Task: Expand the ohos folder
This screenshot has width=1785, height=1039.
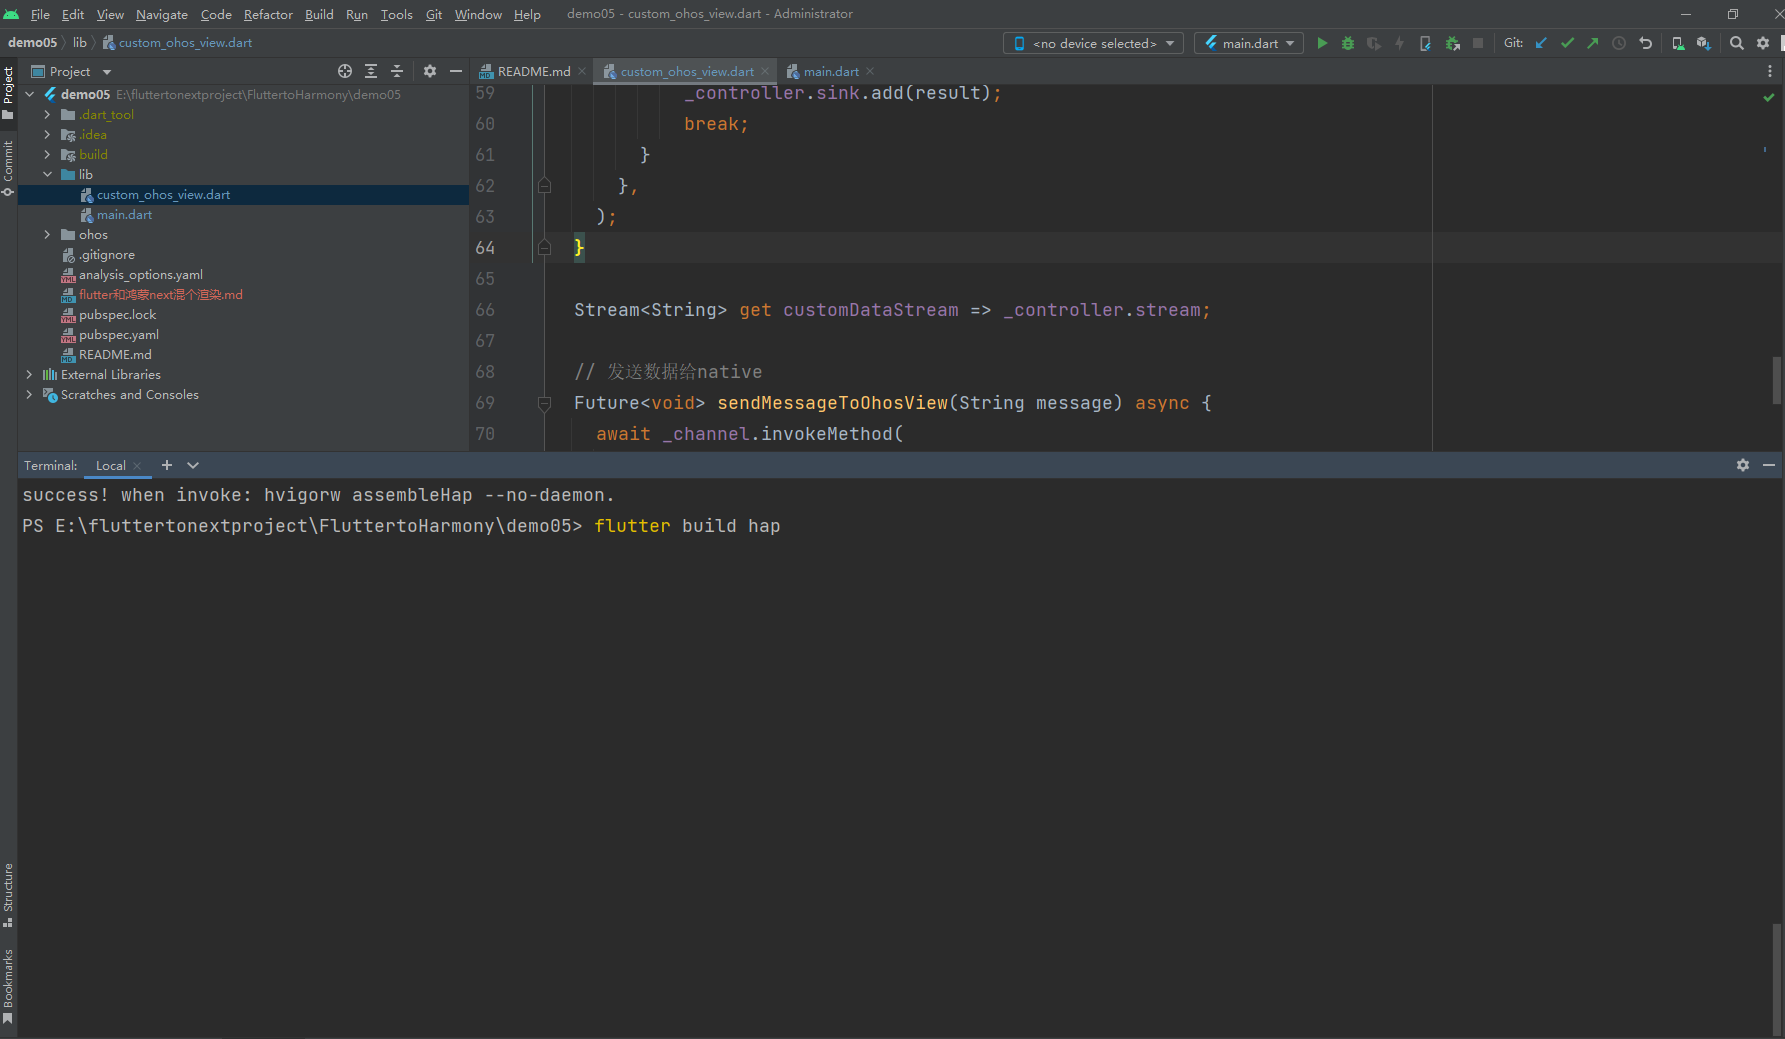Action: (x=47, y=234)
